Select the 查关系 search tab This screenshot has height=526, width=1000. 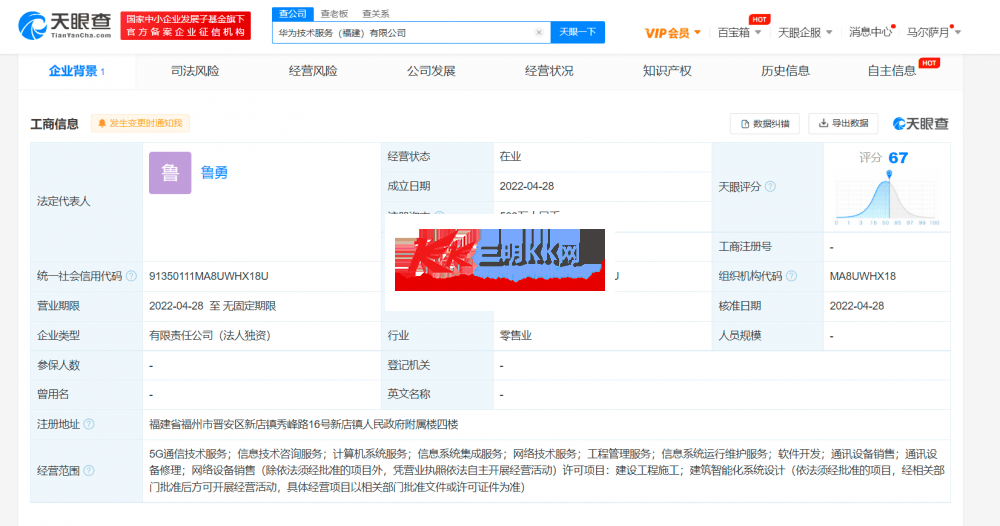point(376,14)
